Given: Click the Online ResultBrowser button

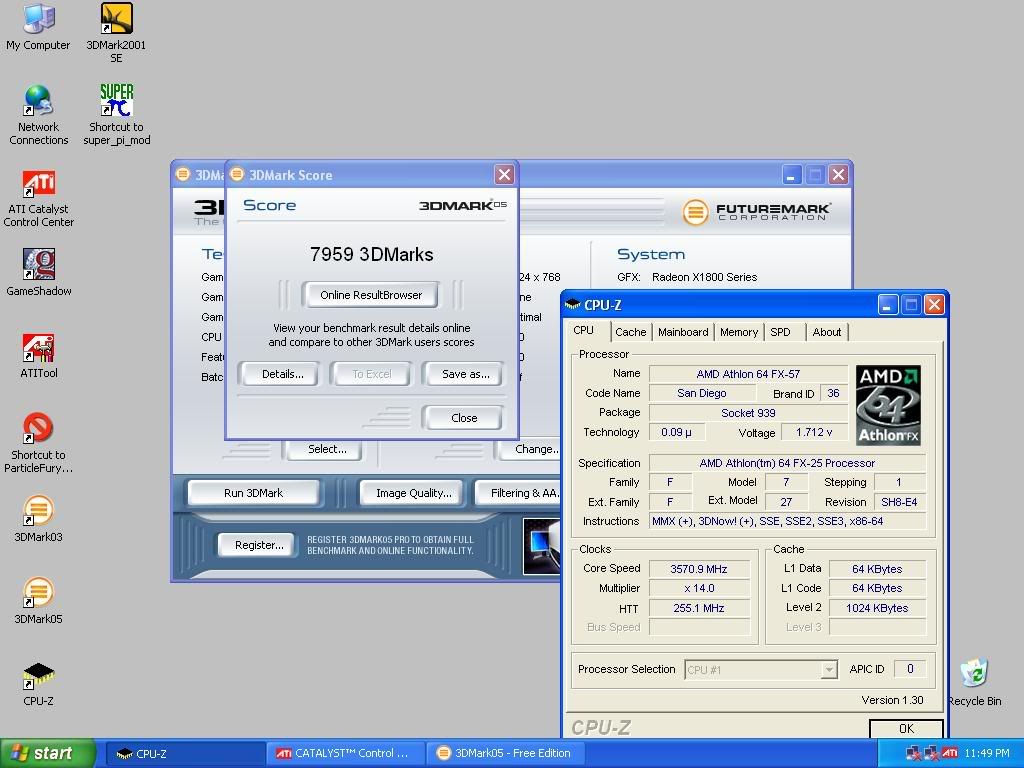Looking at the screenshot, I should [x=371, y=295].
